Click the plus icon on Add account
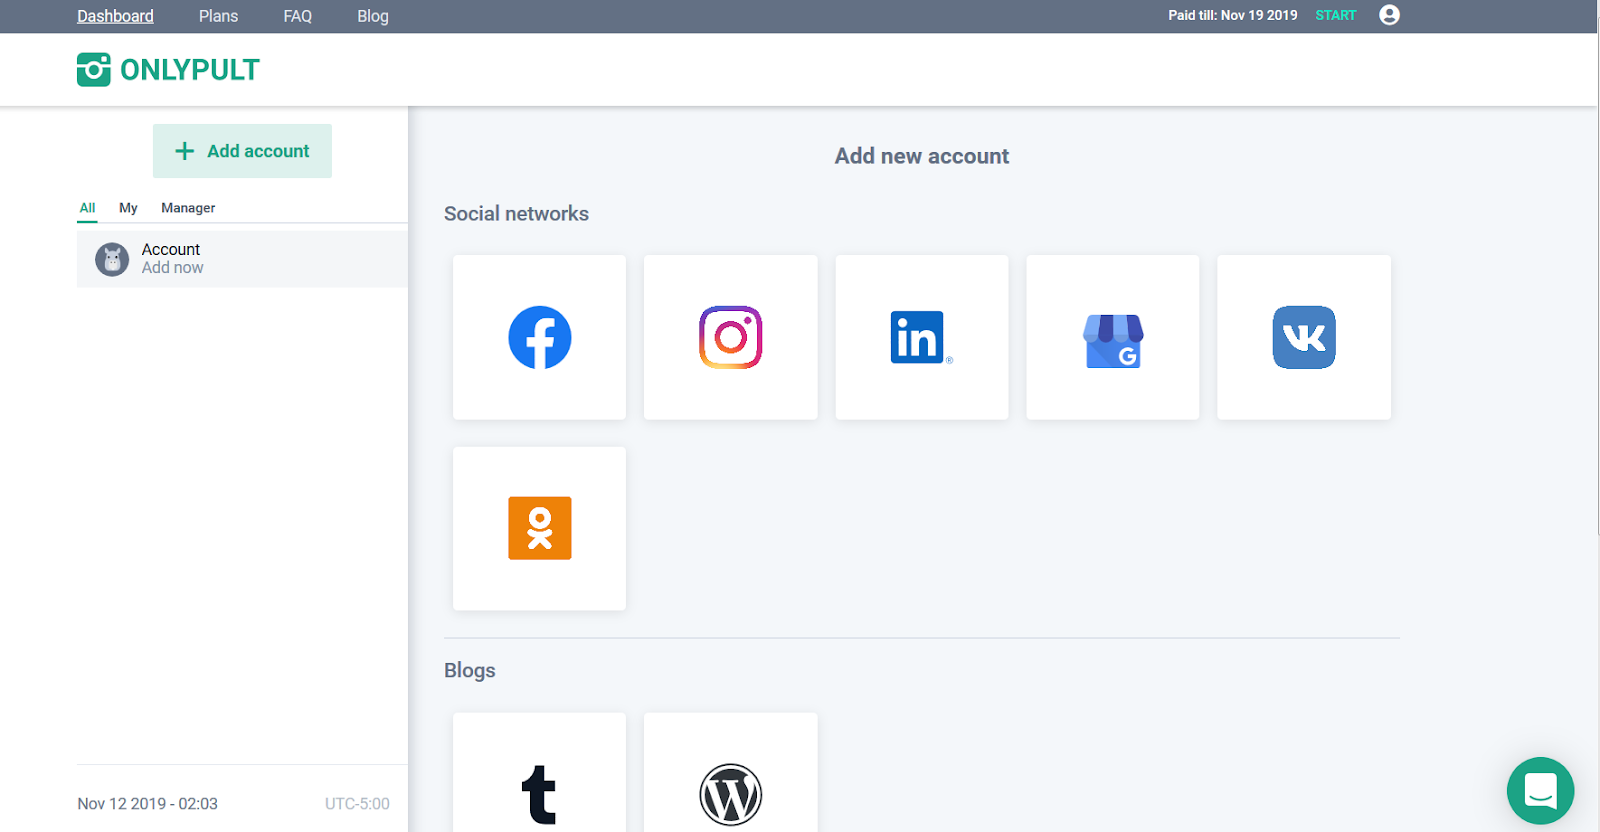Viewport: 1600px width, 832px height. tap(184, 151)
